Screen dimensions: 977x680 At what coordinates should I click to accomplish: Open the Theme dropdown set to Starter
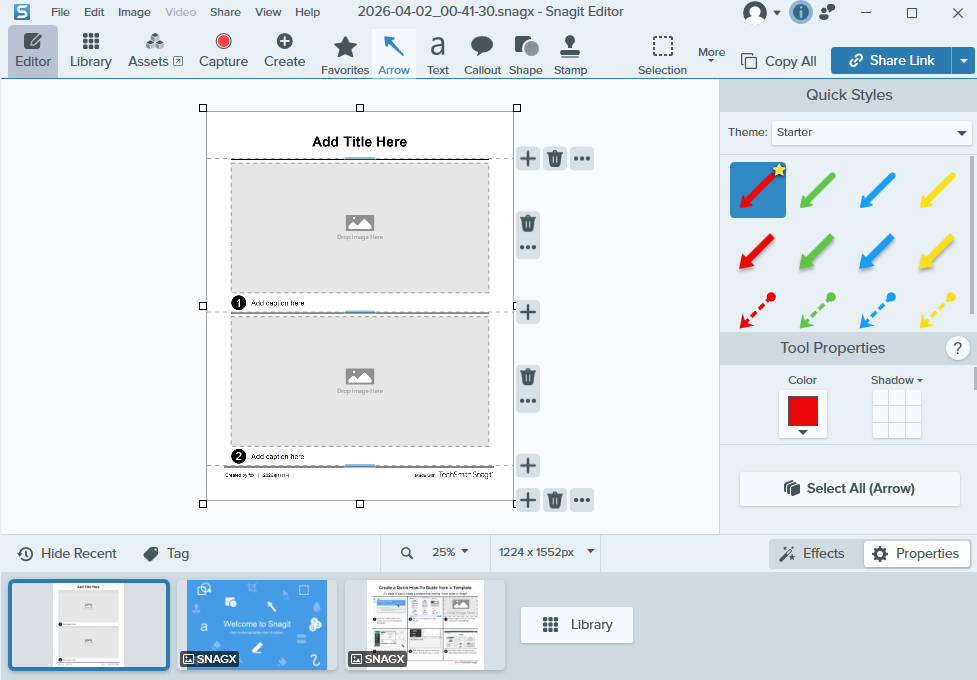[x=871, y=133]
